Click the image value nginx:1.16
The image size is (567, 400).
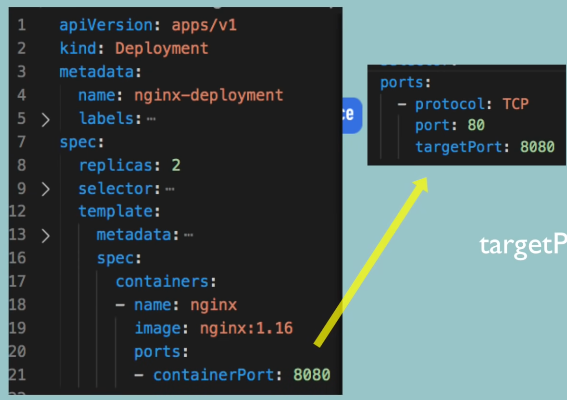click(x=246, y=328)
